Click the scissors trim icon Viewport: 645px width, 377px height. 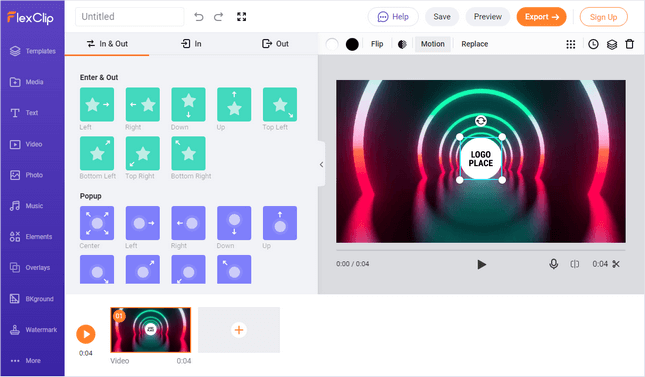[x=616, y=264]
